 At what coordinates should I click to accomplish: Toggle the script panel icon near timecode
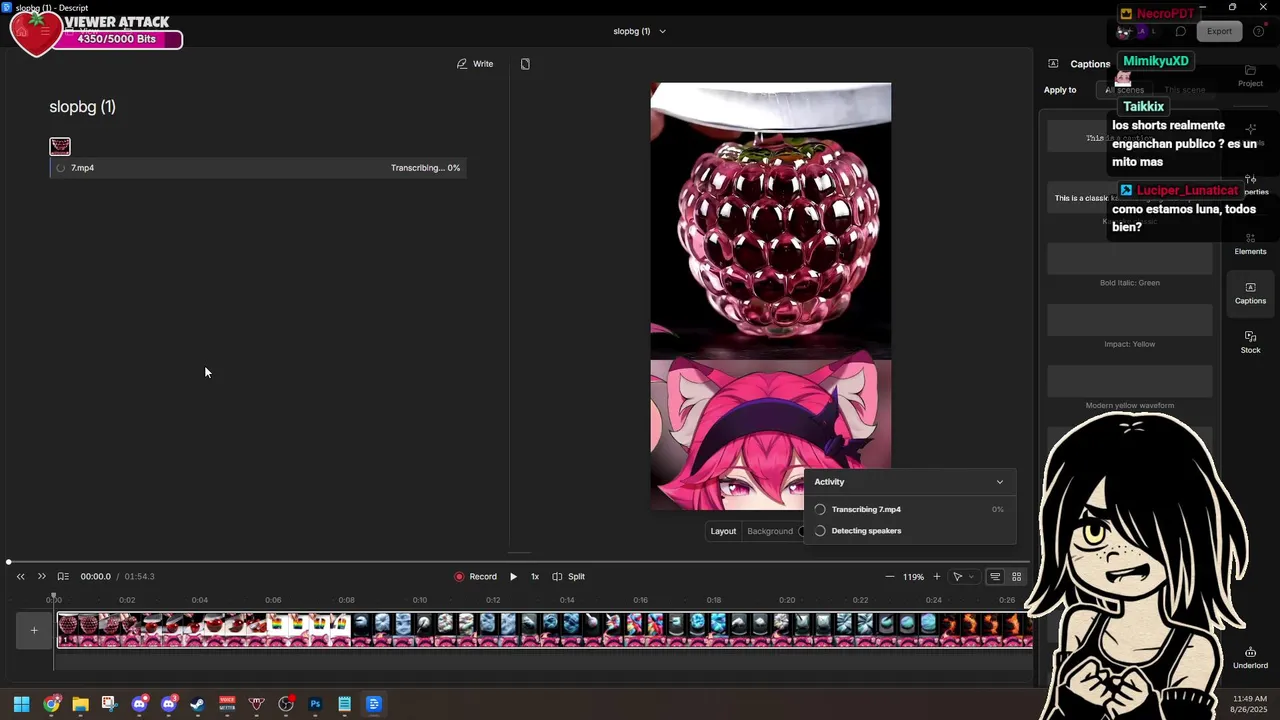63,576
